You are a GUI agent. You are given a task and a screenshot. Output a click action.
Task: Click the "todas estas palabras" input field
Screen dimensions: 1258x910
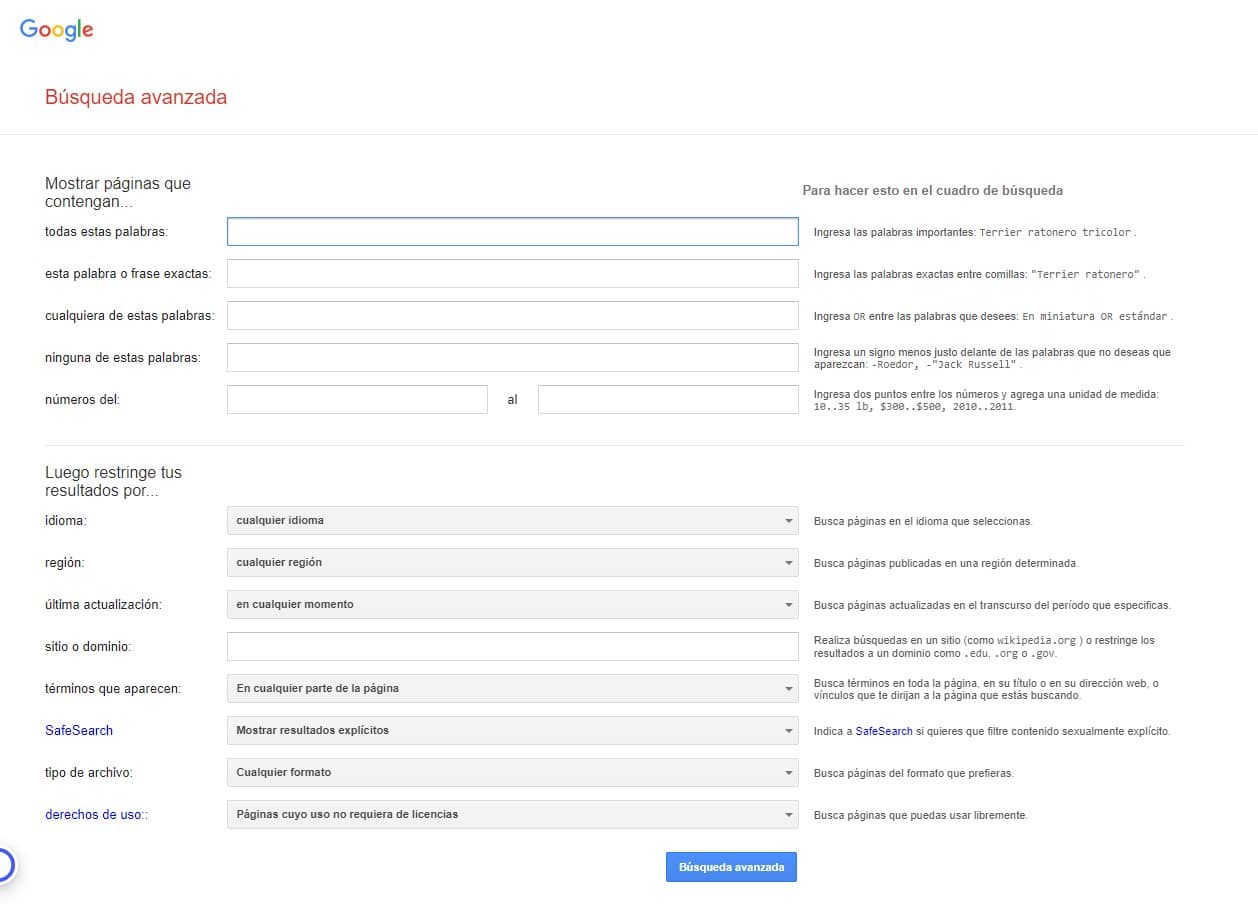pyautogui.click(x=512, y=231)
